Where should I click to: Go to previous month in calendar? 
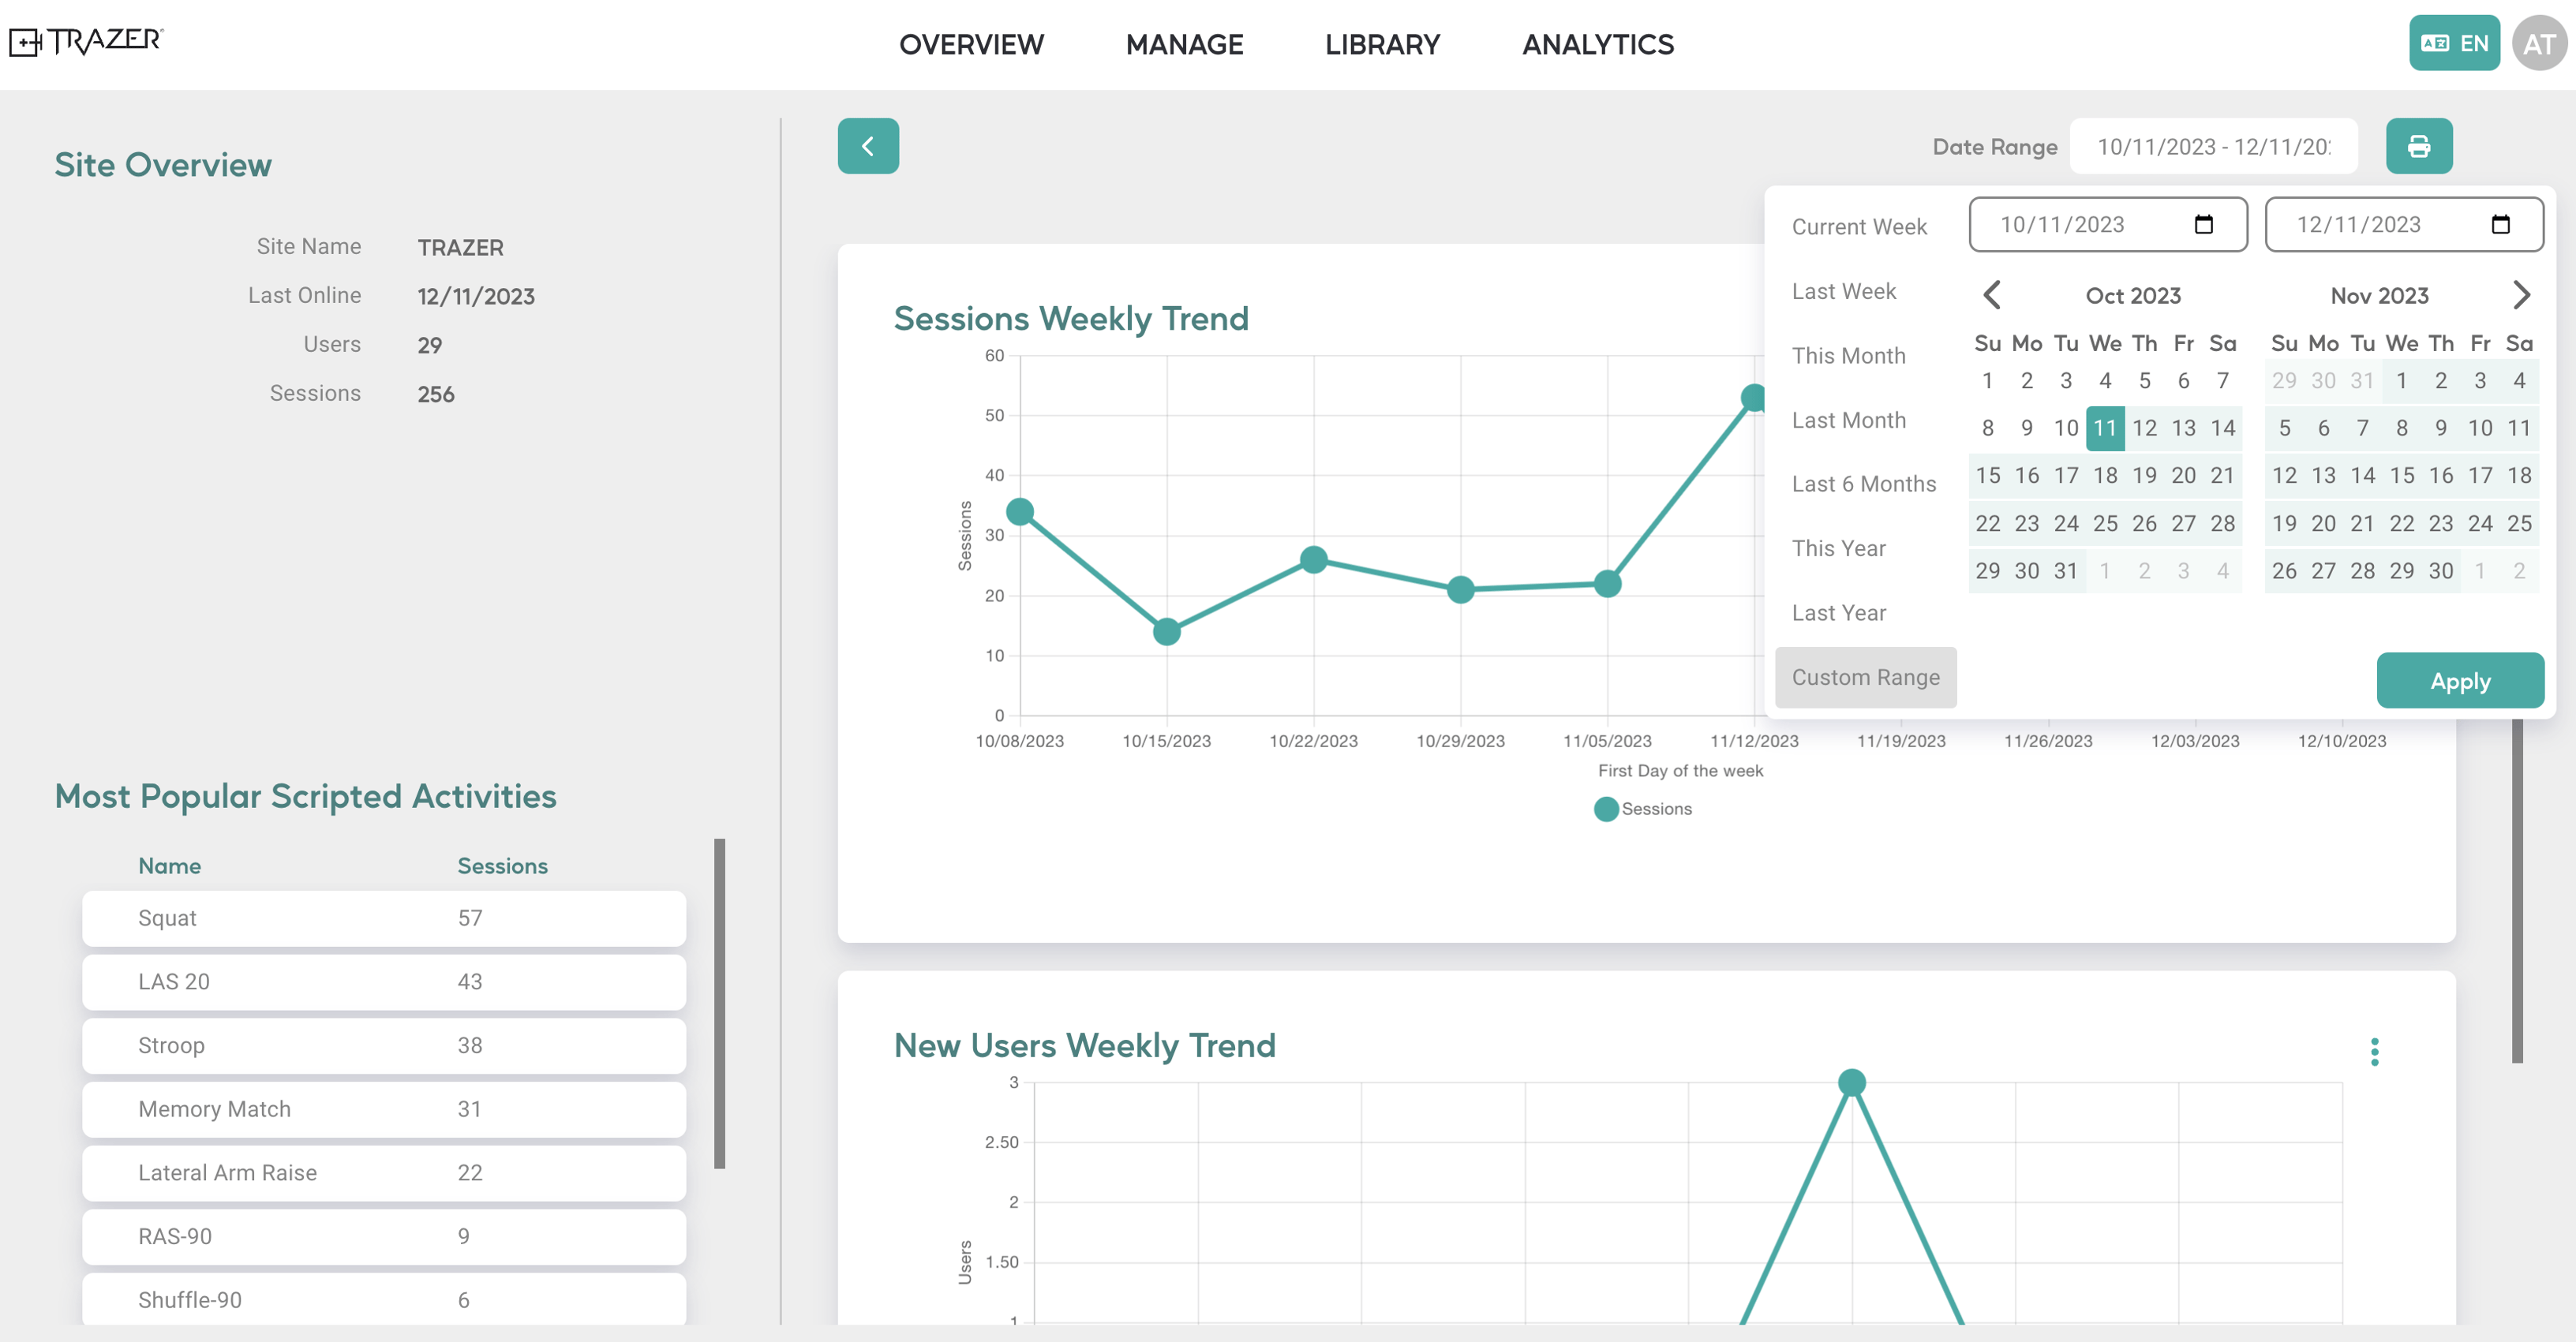point(1991,295)
